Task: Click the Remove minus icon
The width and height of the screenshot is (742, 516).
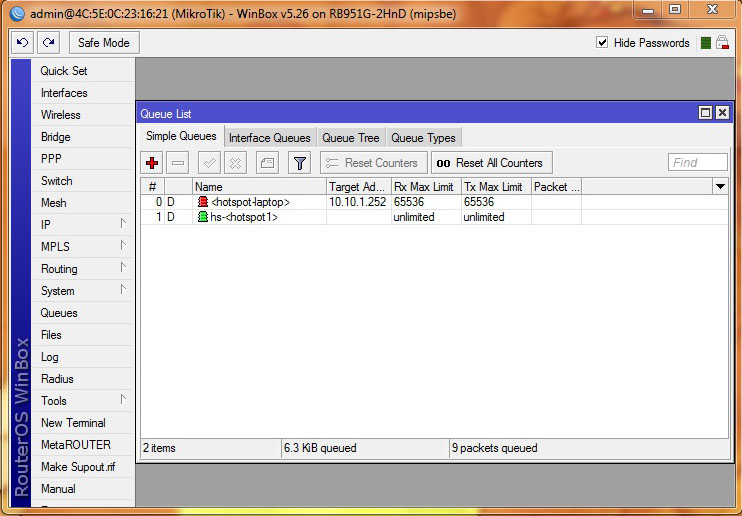Action: click(x=178, y=163)
